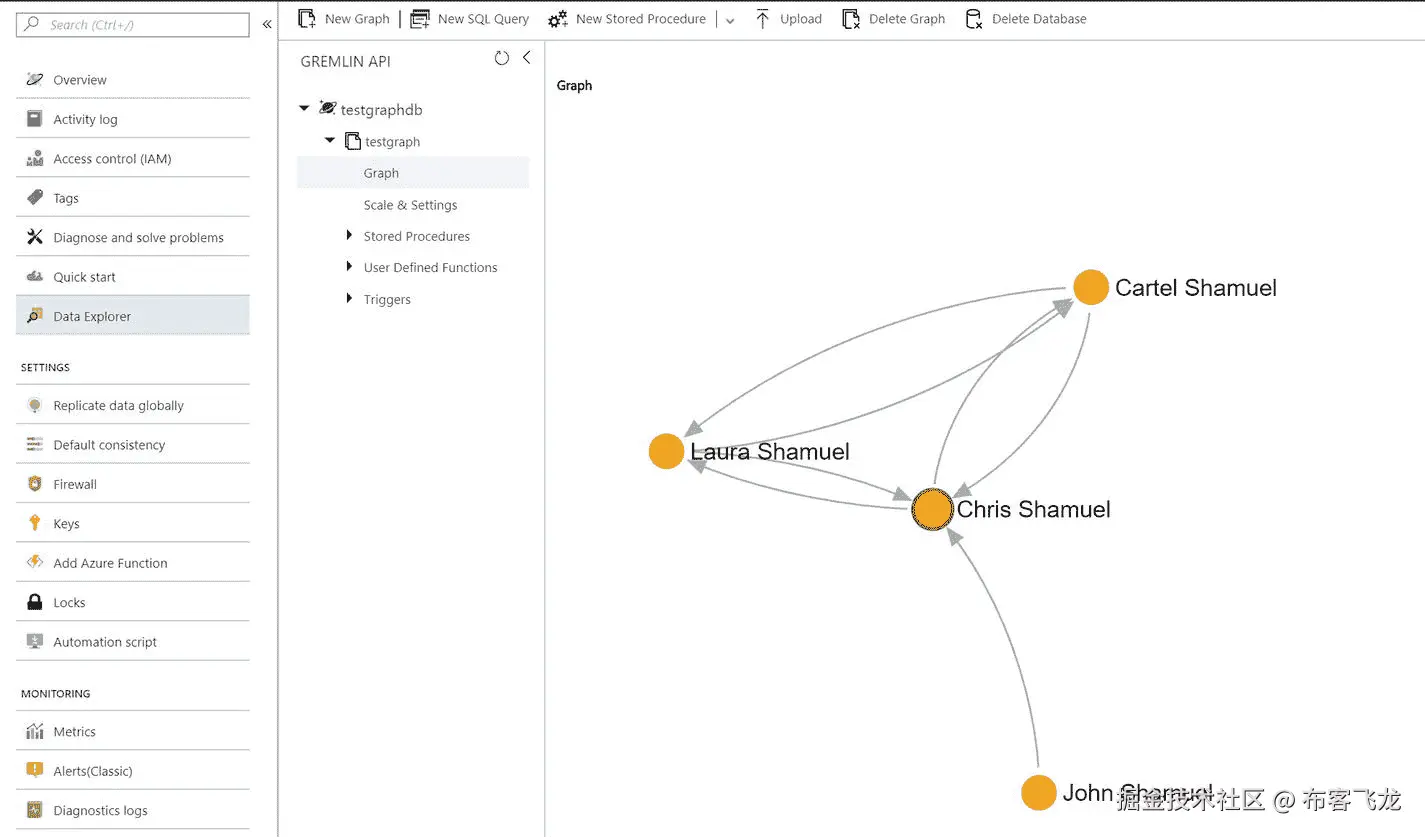Expand the User Defined Functions node
This screenshot has width=1425, height=837.
coord(349,267)
